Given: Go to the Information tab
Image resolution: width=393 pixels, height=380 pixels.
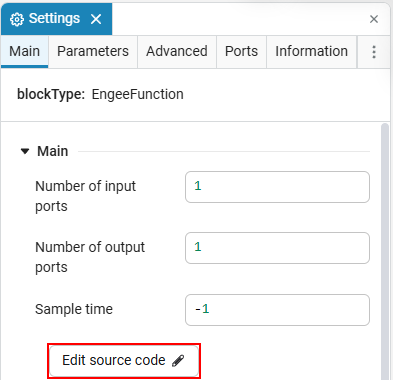Looking at the screenshot, I should click(311, 52).
